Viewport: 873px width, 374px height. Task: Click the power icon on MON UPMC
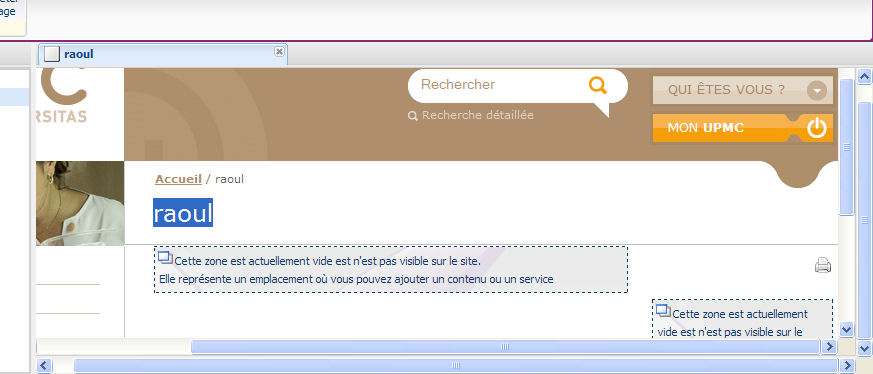816,128
